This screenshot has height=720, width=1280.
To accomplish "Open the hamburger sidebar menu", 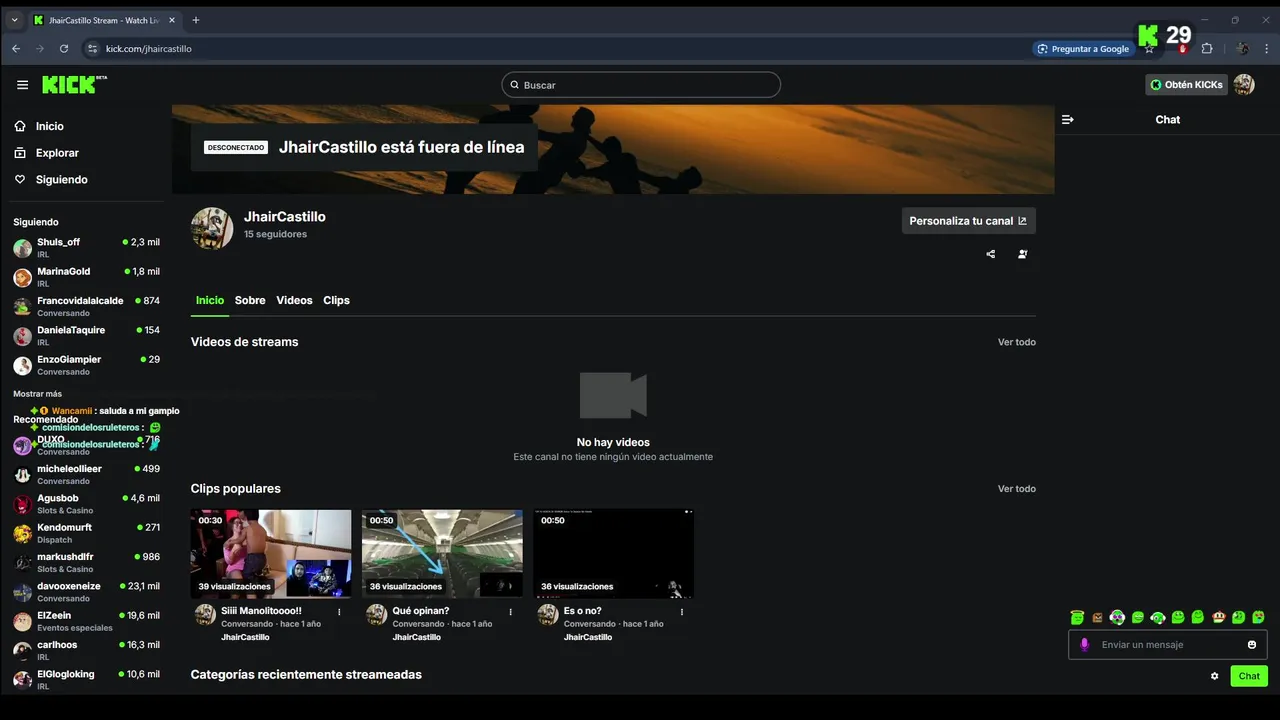I will (x=22, y=85).
